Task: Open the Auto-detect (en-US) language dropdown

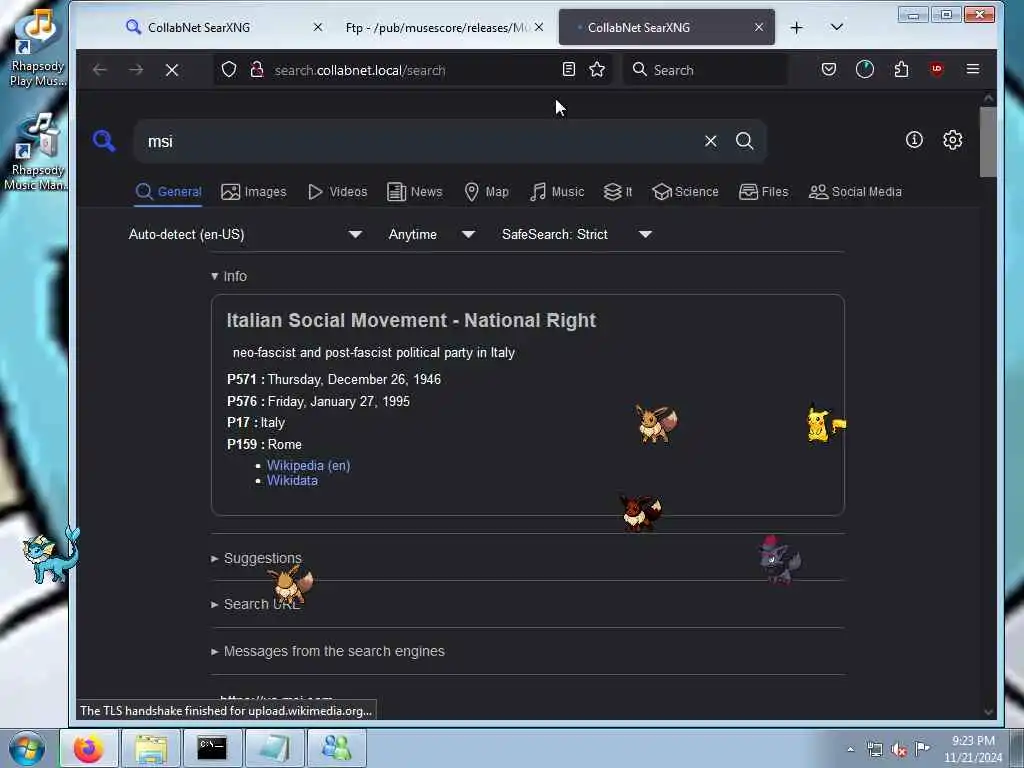Action: (x=246, y=234)
